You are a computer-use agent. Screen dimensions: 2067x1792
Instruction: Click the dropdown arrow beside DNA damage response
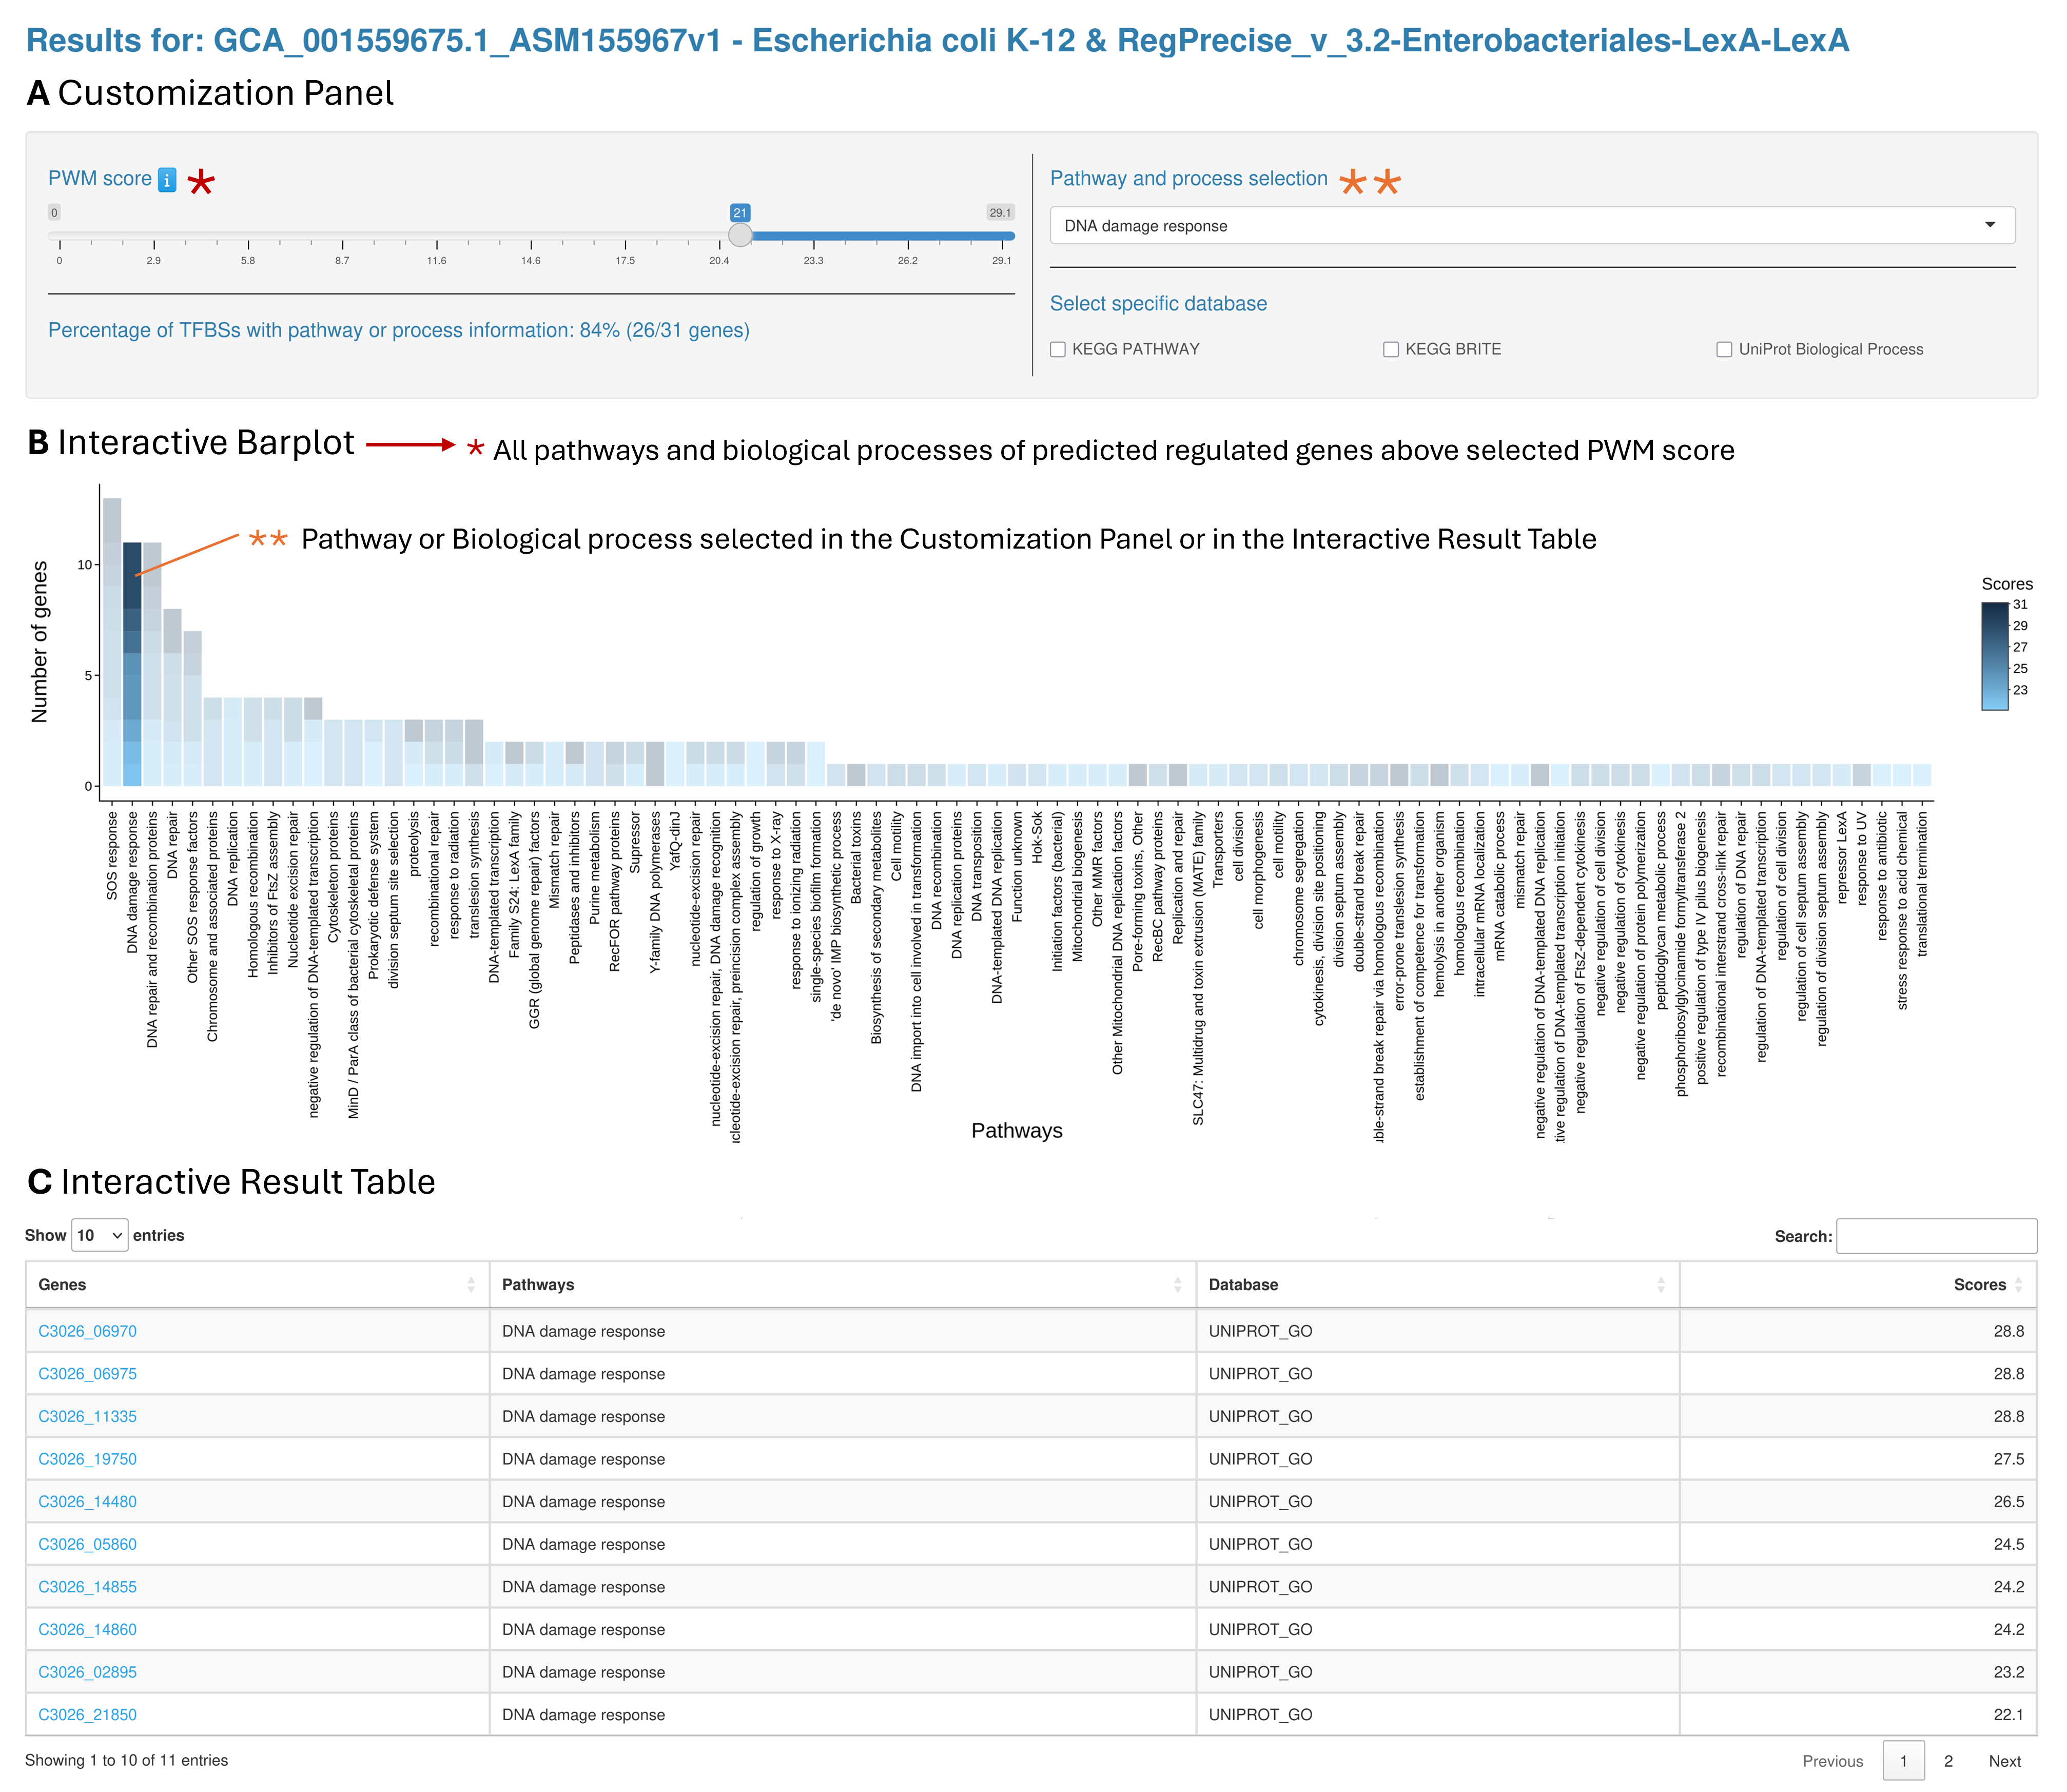[1989, 225]
